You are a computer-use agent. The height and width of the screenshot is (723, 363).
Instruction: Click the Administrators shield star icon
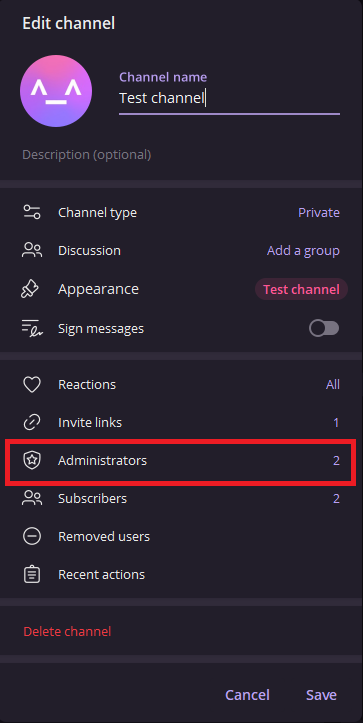pos(32,460)
